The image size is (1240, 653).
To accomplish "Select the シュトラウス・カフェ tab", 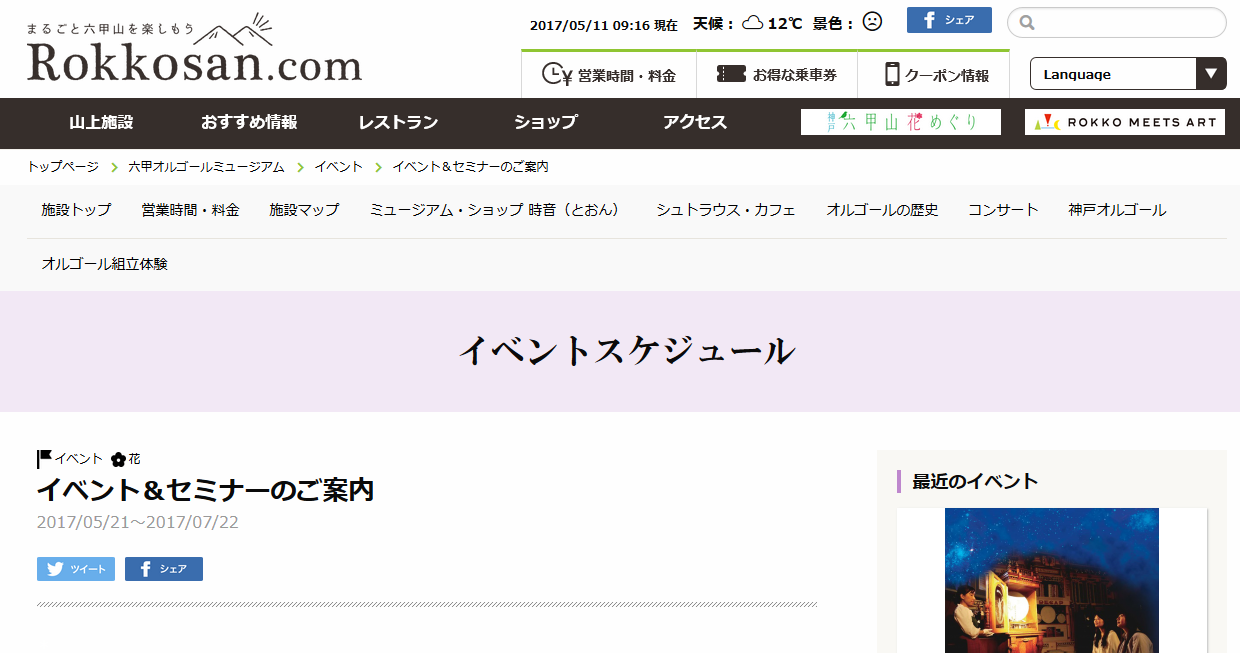I will point(726,210).
